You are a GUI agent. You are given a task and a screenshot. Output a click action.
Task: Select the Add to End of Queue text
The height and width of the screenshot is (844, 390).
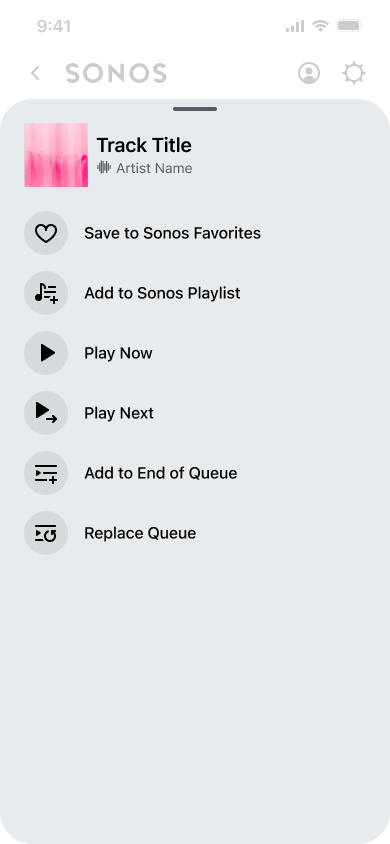[x=160, y=473]
